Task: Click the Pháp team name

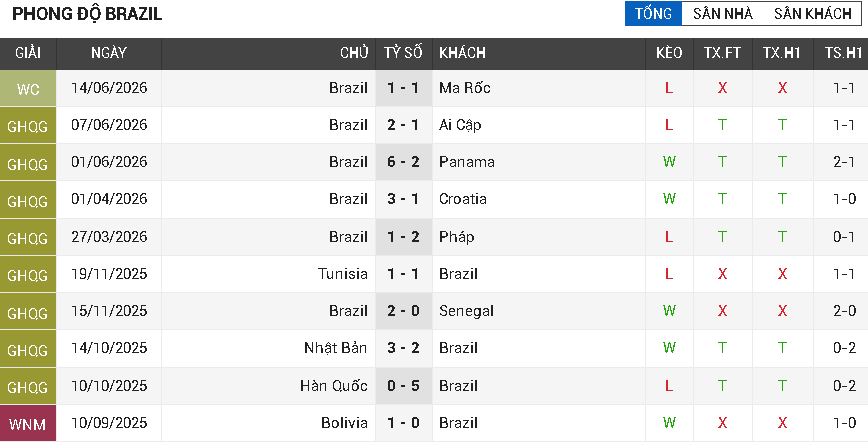Action: point(456,237)
